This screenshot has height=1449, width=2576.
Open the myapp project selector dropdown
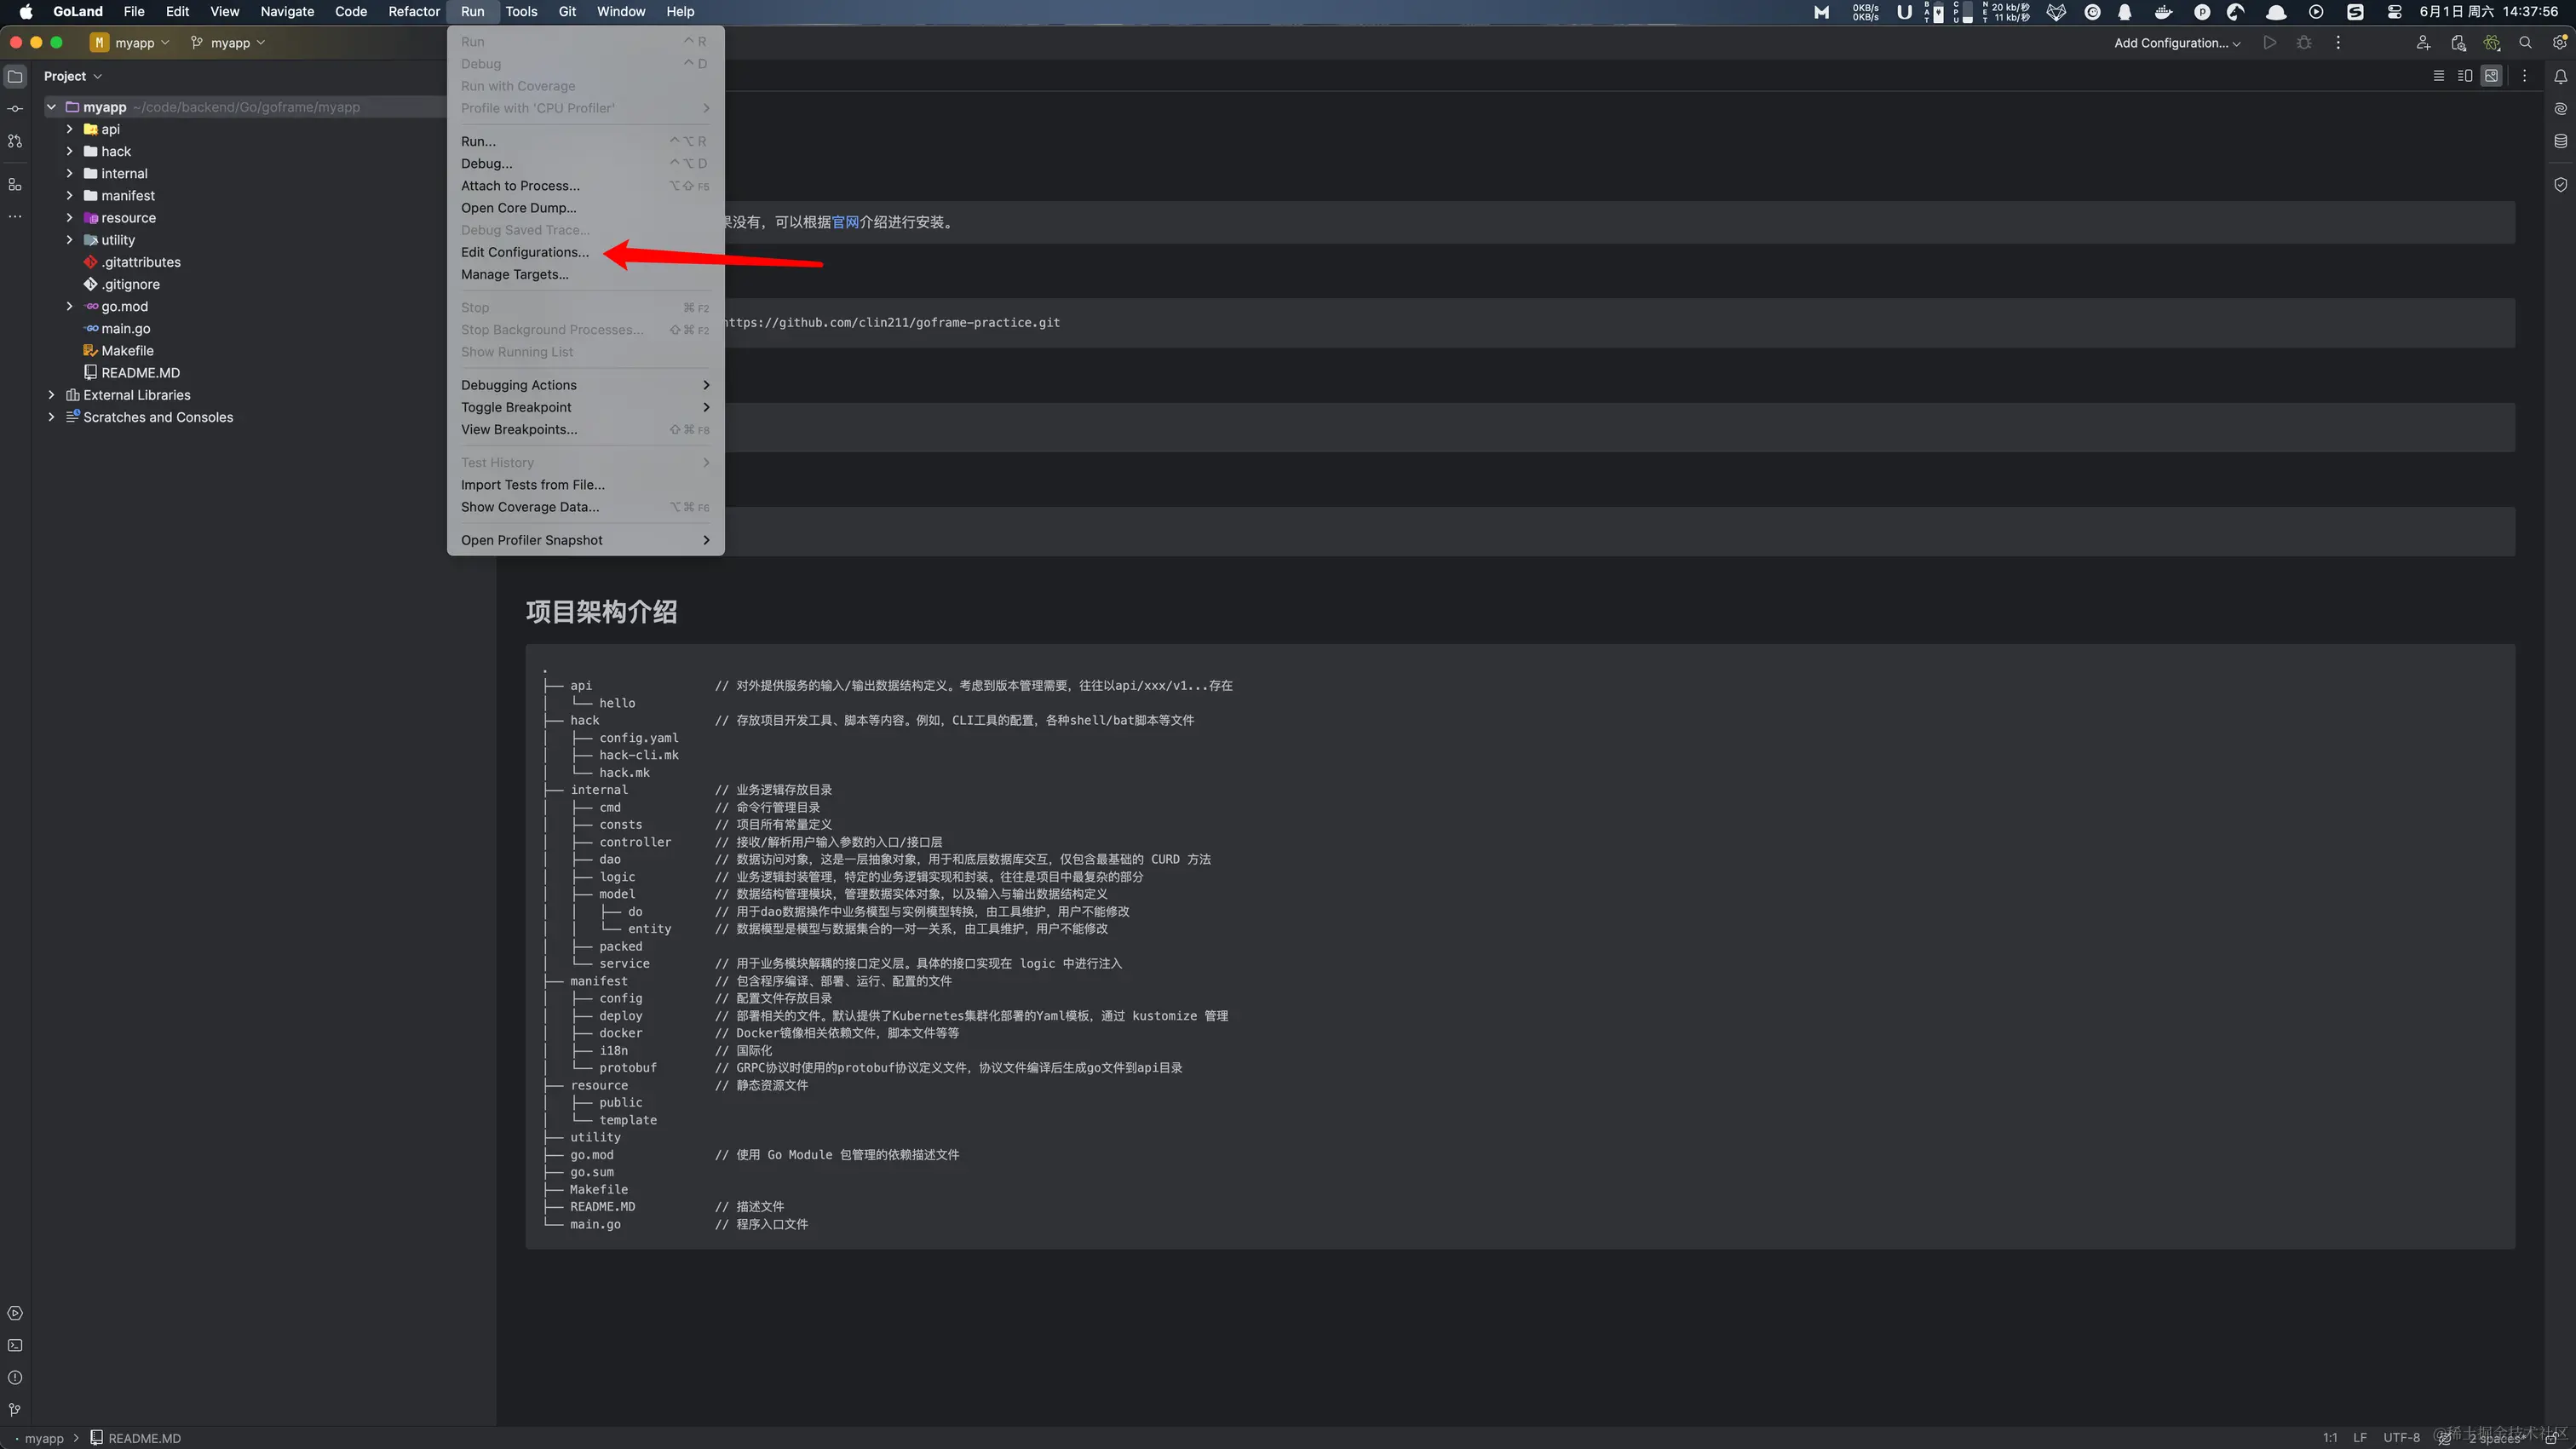pyautogui.click(x=130, y=43)
